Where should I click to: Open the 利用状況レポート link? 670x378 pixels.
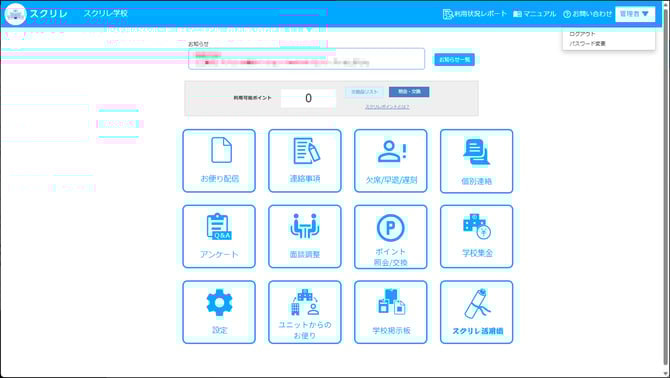coord(475,14)
